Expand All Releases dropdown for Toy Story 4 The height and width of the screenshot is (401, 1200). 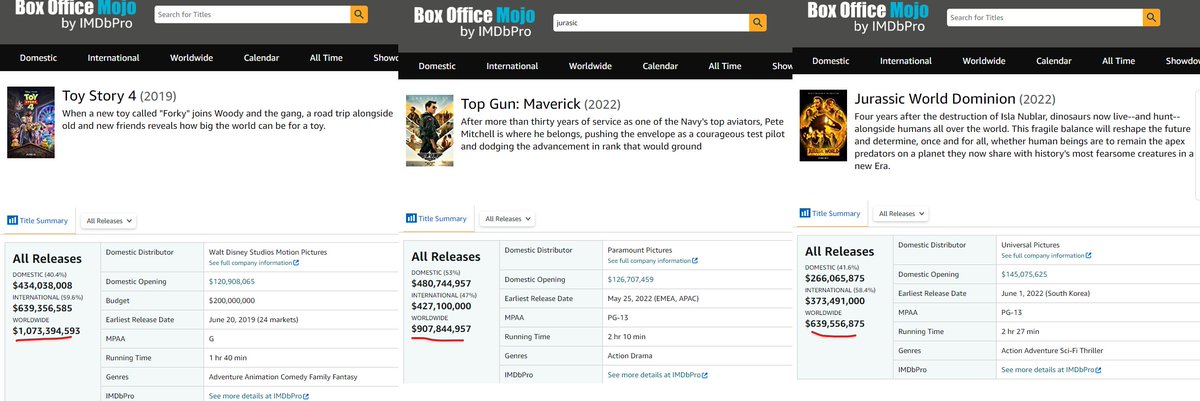click(x=109, y=220)
